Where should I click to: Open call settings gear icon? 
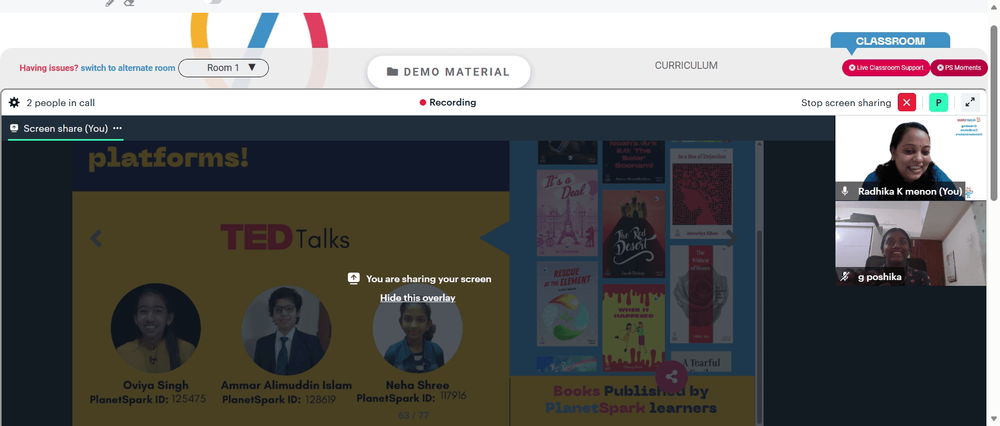(14, 103)
